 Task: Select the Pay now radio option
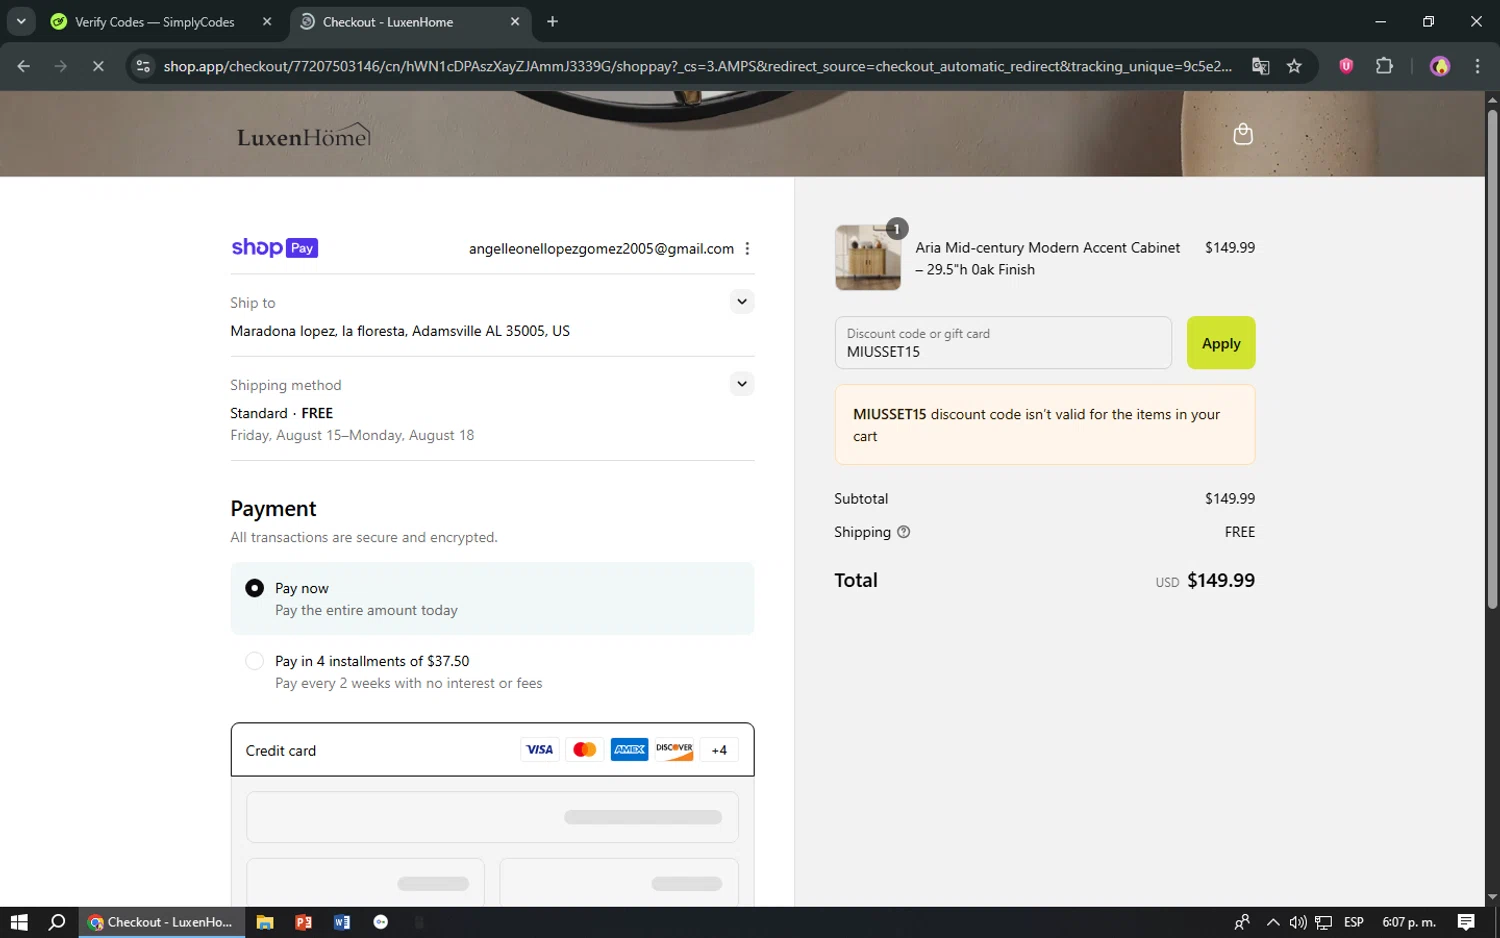click(x=255, y=588)
